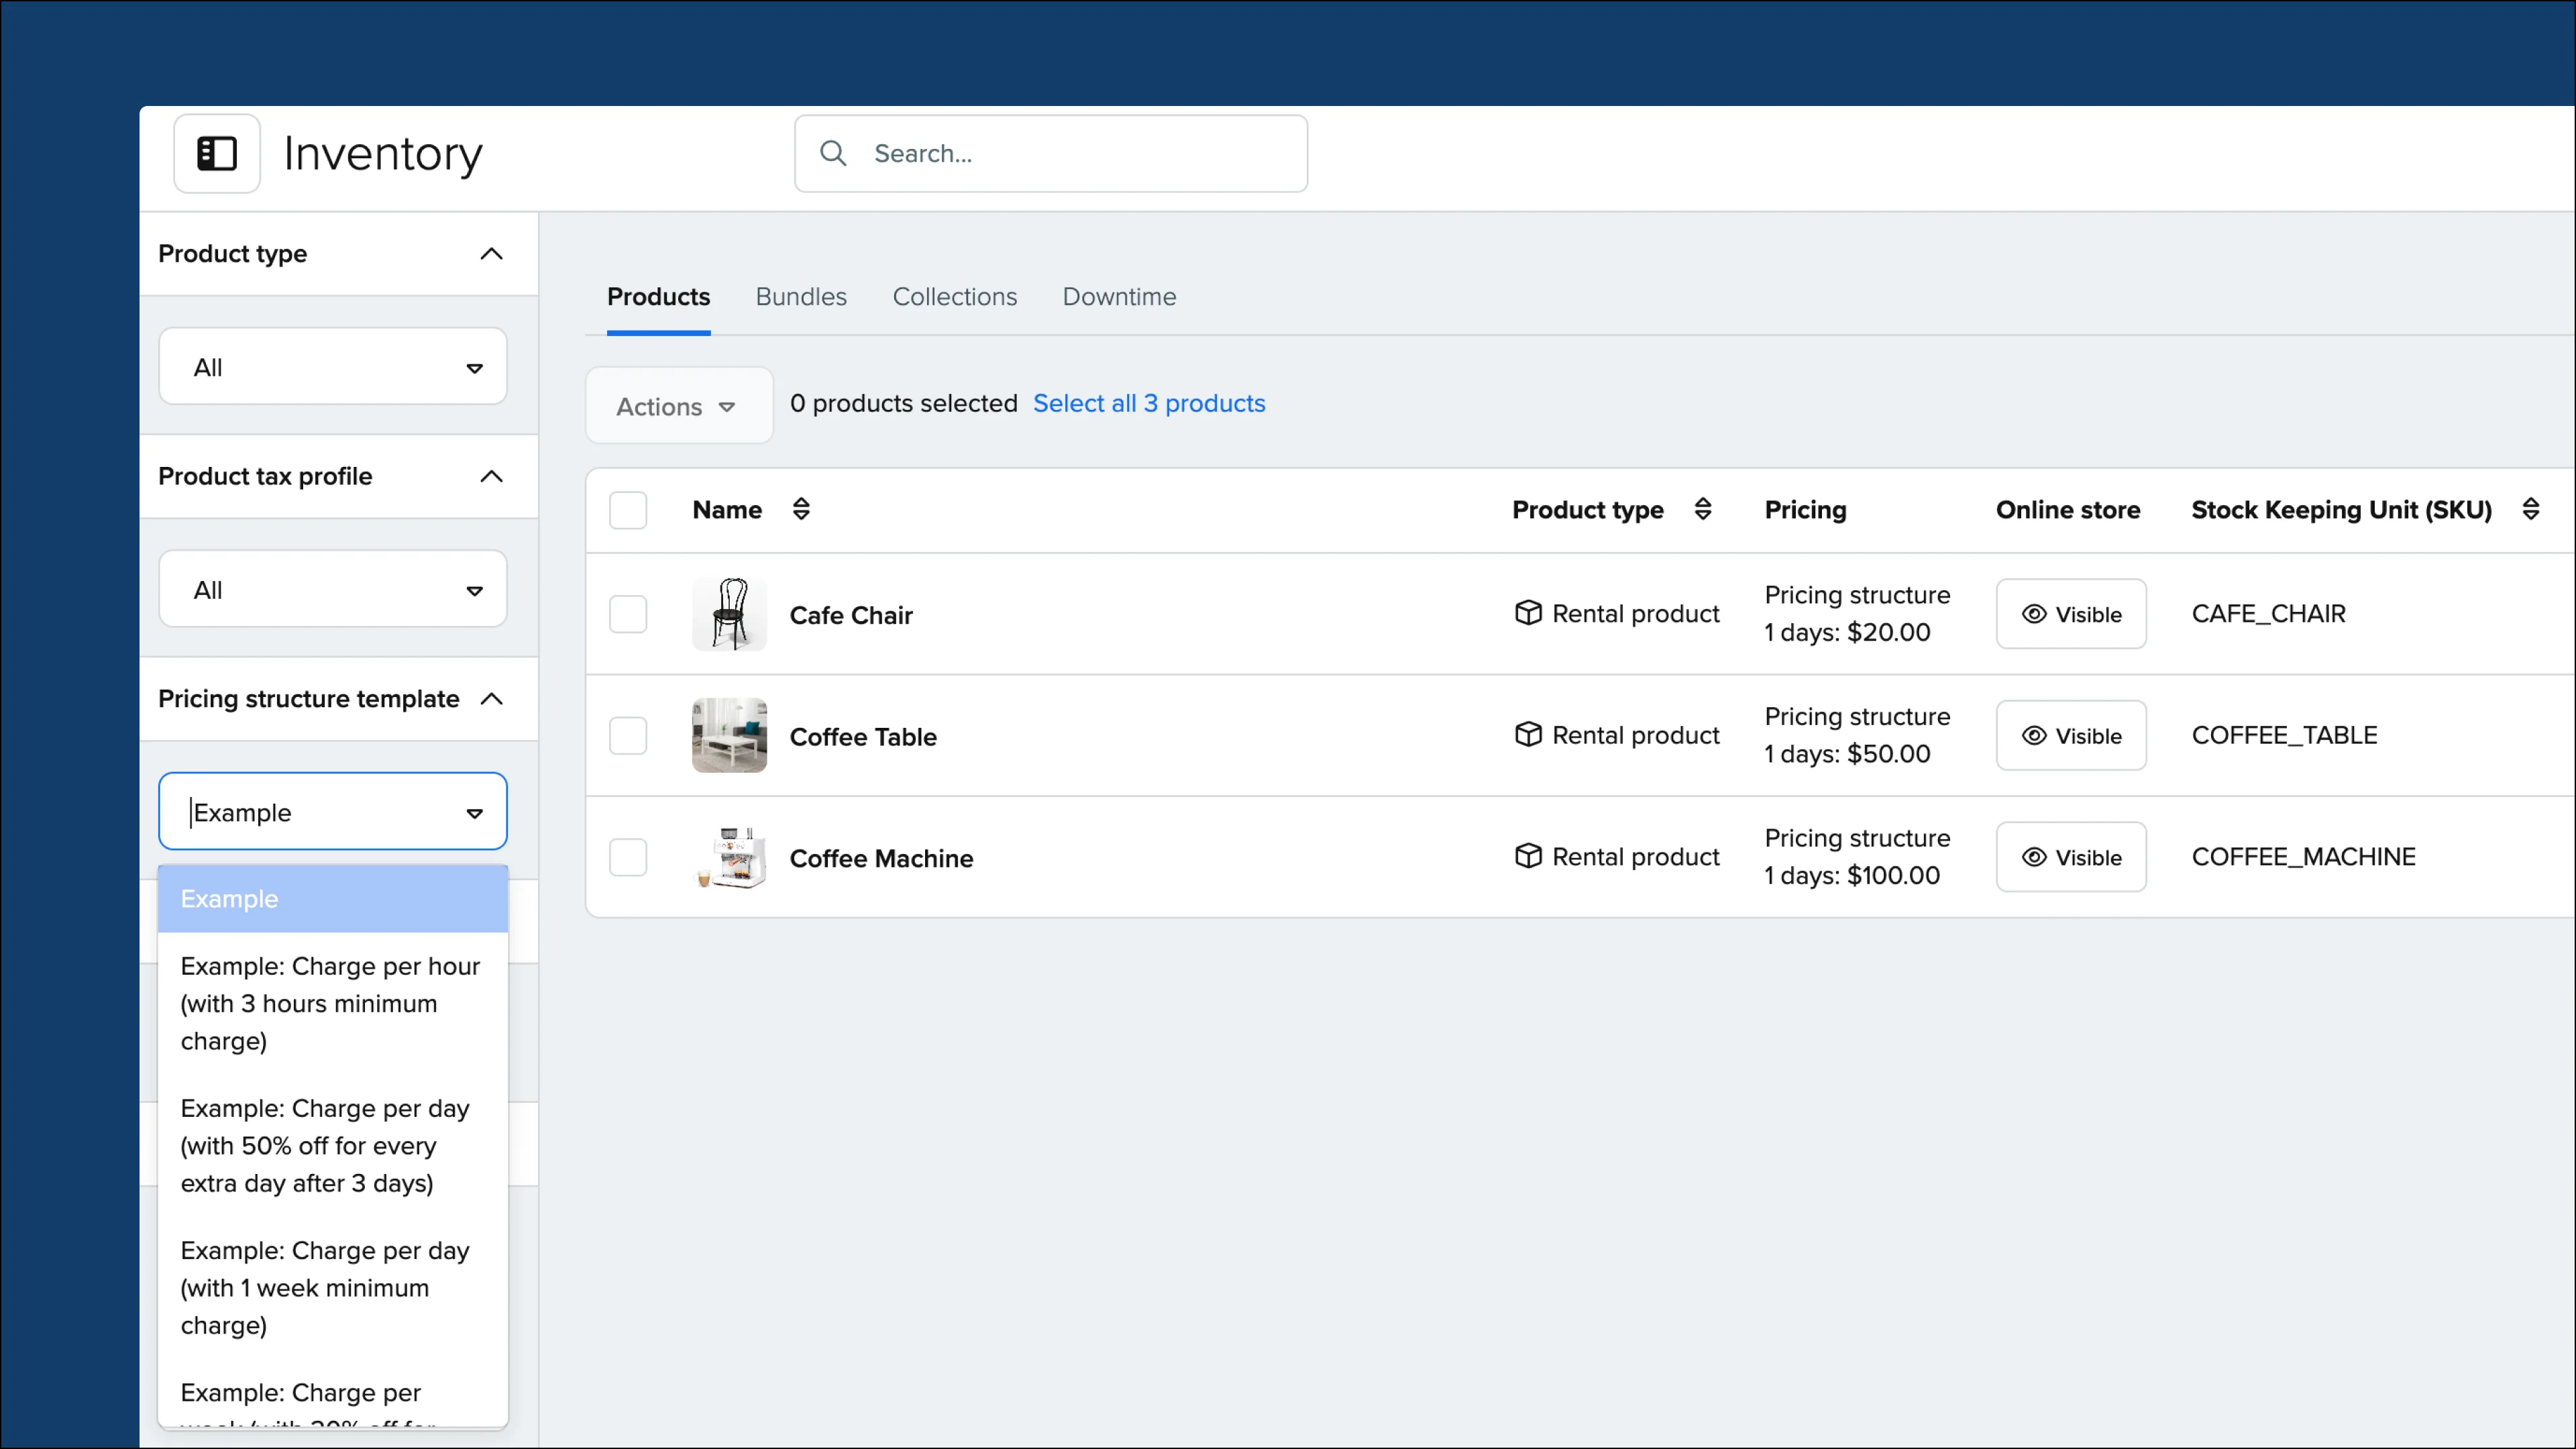Tick the select-all header checkbox
Viewport: 2576px width, 1449px height.
click(628, 510)
